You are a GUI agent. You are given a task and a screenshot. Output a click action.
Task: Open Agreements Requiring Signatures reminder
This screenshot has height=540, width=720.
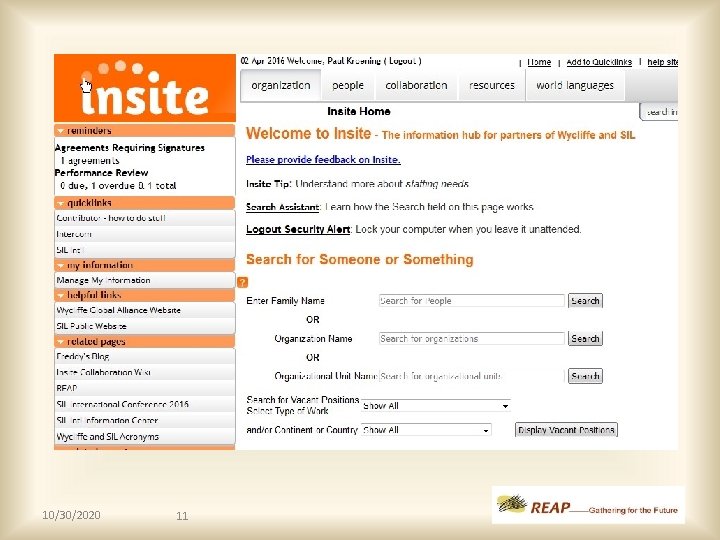129,148
